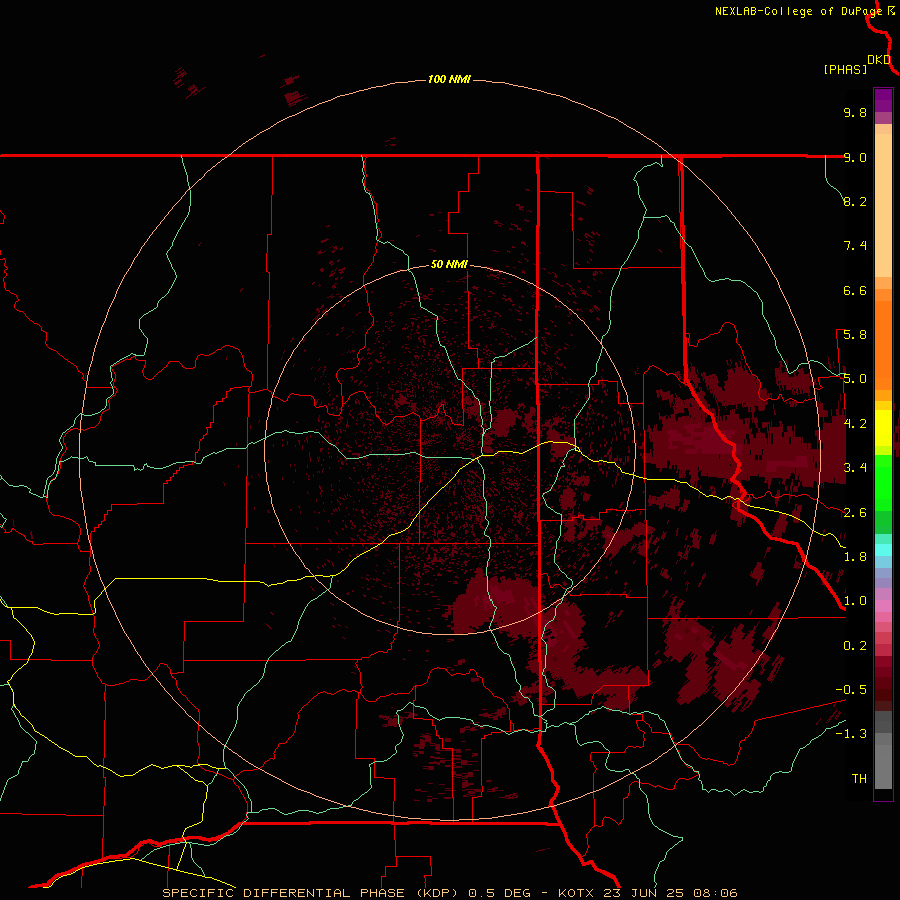Click the 1.8 scale value

click(855, 557)
